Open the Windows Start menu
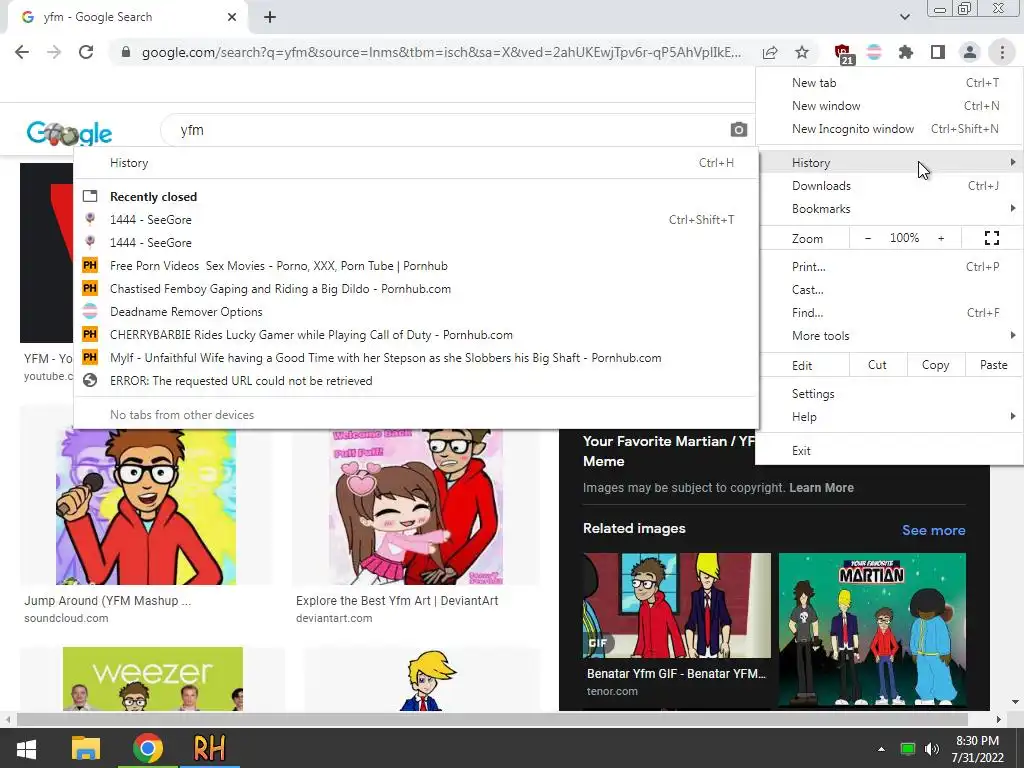Image resolution: width=1024 pixels, height=768 pixels. click(26, 748)
